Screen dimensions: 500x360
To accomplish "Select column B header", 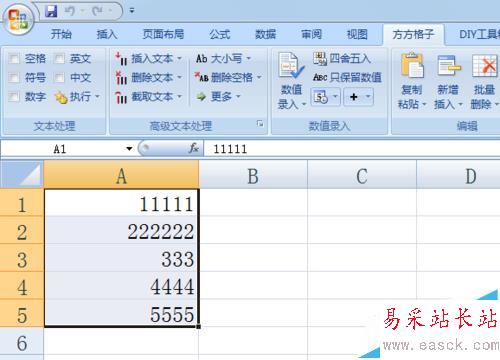I will point(253,175).
